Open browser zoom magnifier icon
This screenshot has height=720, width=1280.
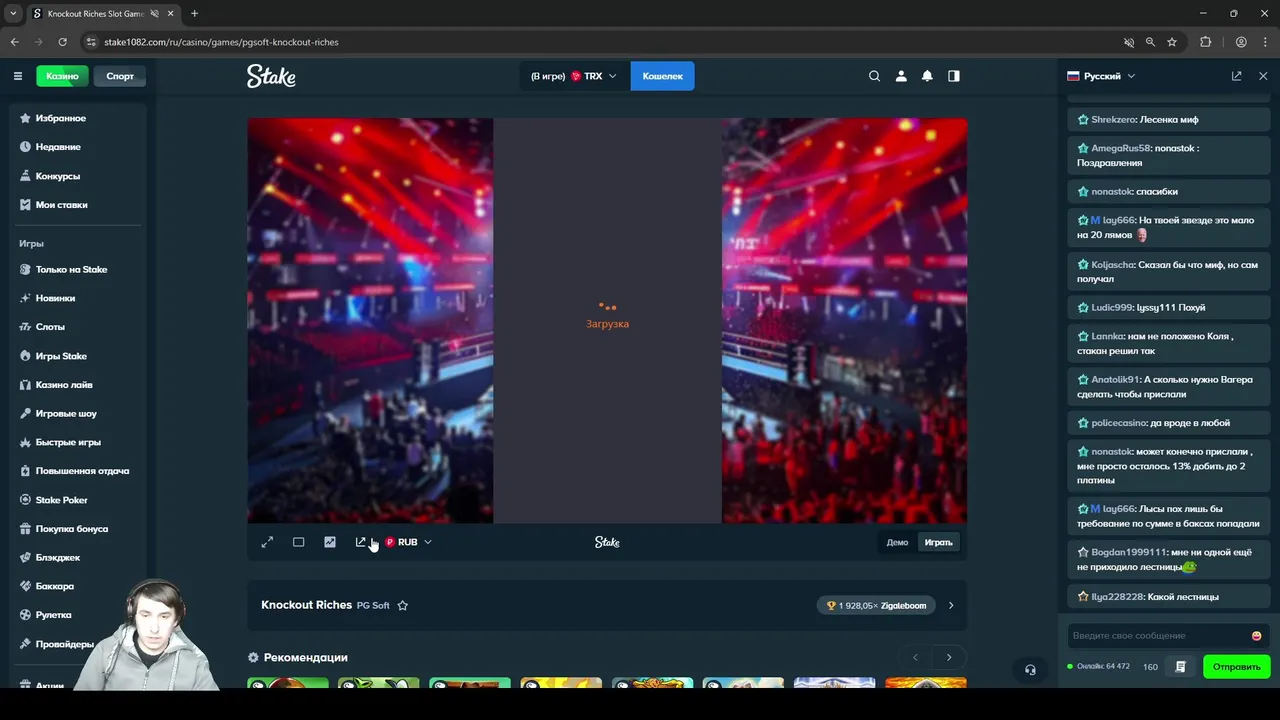1150,42
